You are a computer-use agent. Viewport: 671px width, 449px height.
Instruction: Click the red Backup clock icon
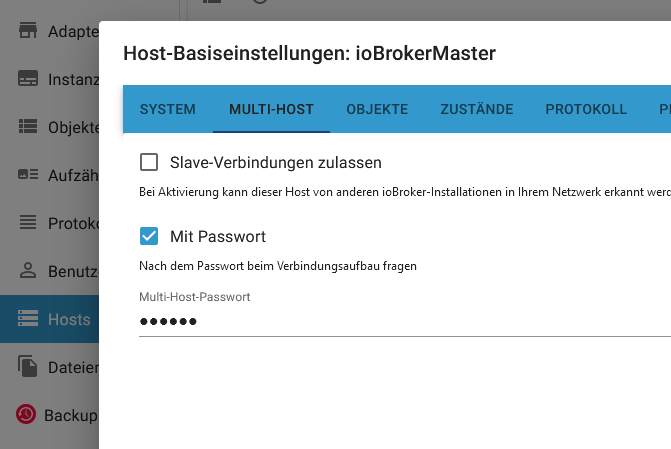[x=26, y=414]
